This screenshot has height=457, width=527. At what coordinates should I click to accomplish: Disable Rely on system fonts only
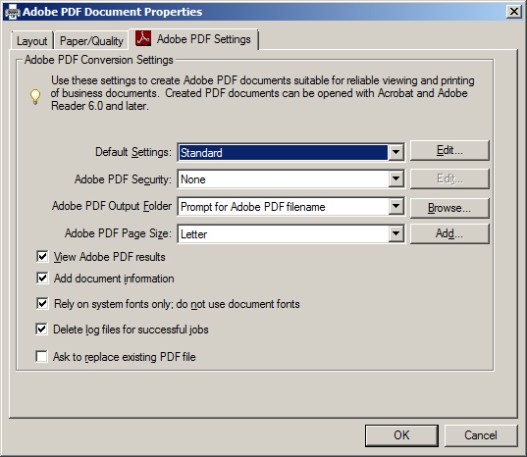coord(42,304)
